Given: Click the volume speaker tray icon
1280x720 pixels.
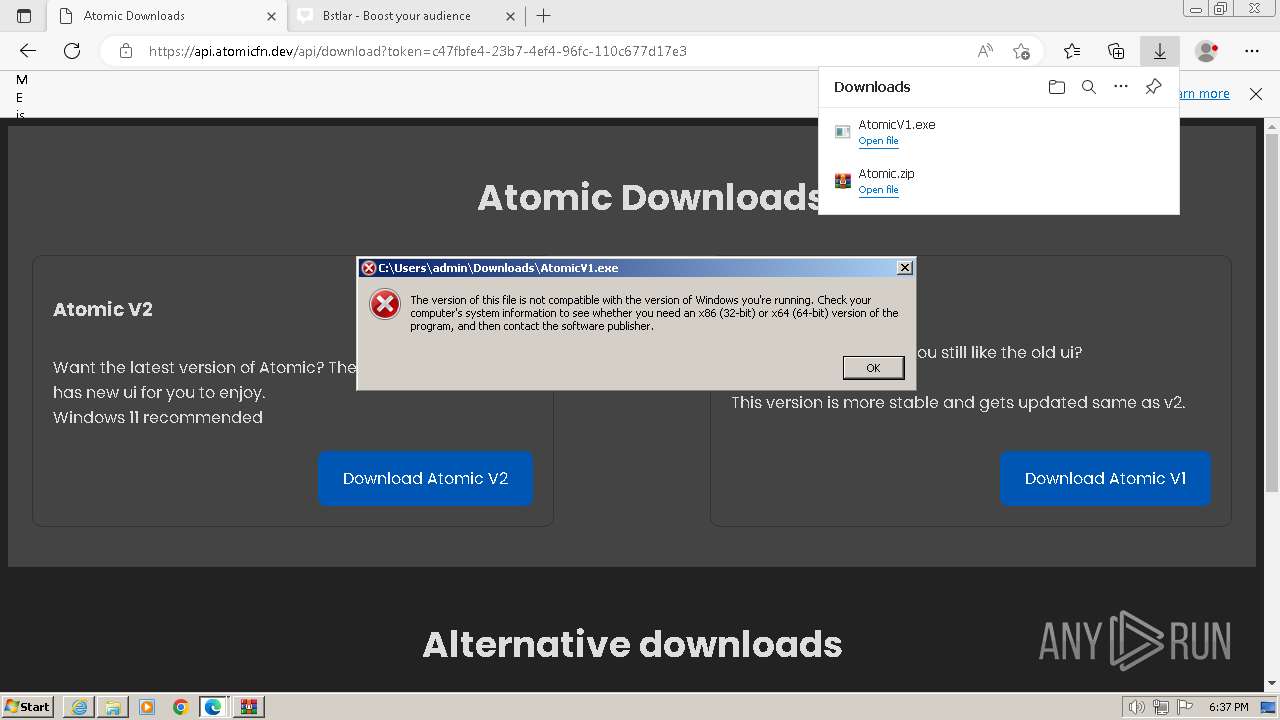Looking at the screenshot, I should click(1137, 707).
